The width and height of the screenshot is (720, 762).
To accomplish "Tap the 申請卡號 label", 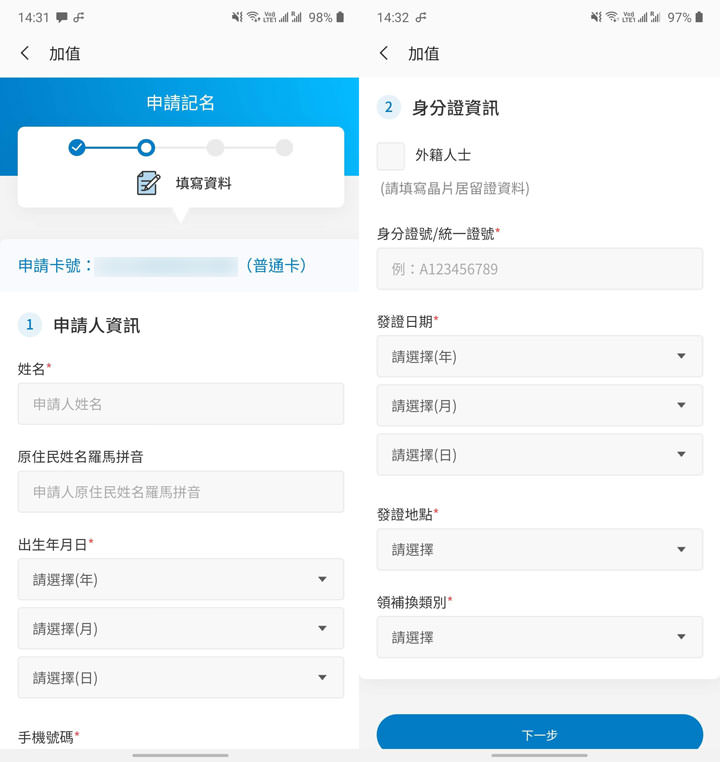I will tap(55, 266).
